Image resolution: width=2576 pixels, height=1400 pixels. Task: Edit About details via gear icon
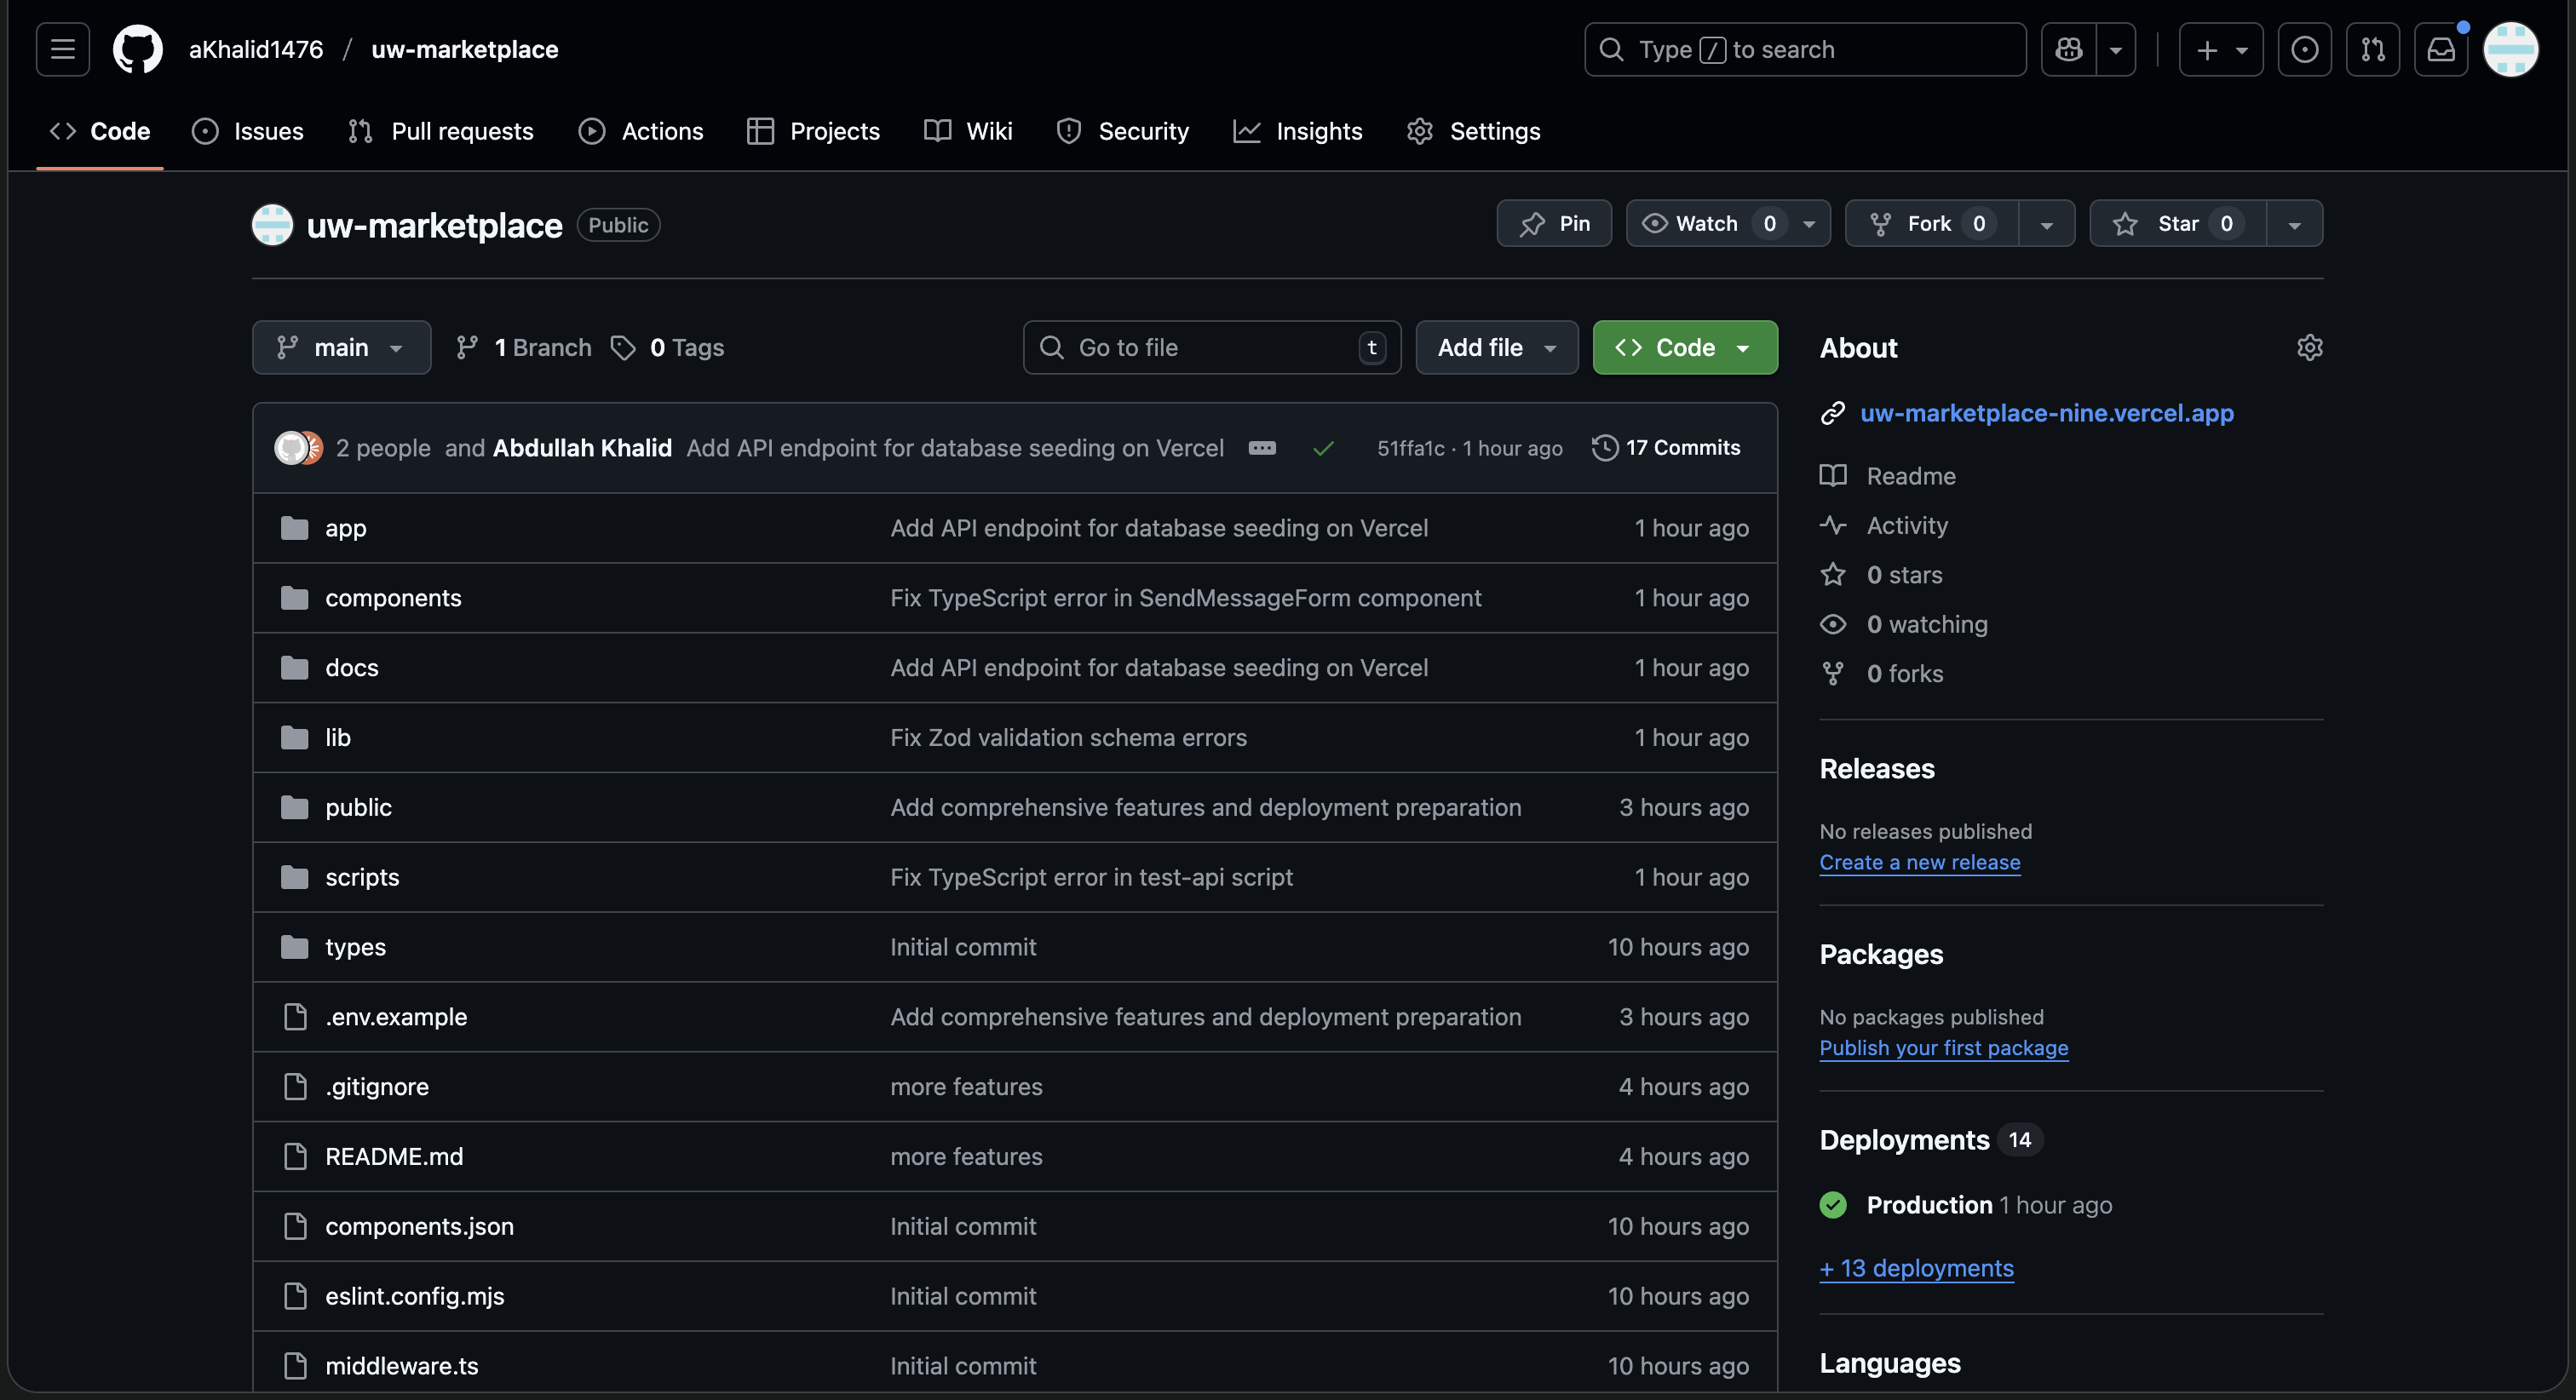[2309, 347]
